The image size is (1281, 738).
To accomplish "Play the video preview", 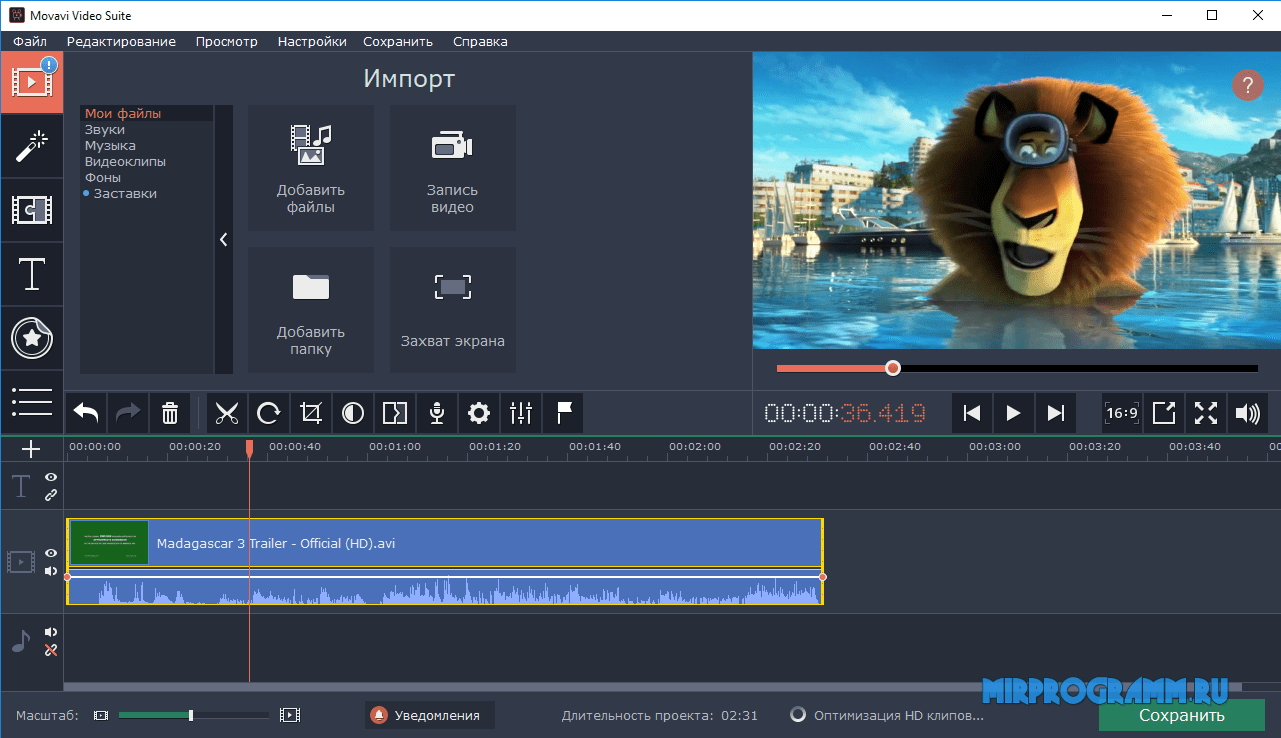I will pos(1013,413).
